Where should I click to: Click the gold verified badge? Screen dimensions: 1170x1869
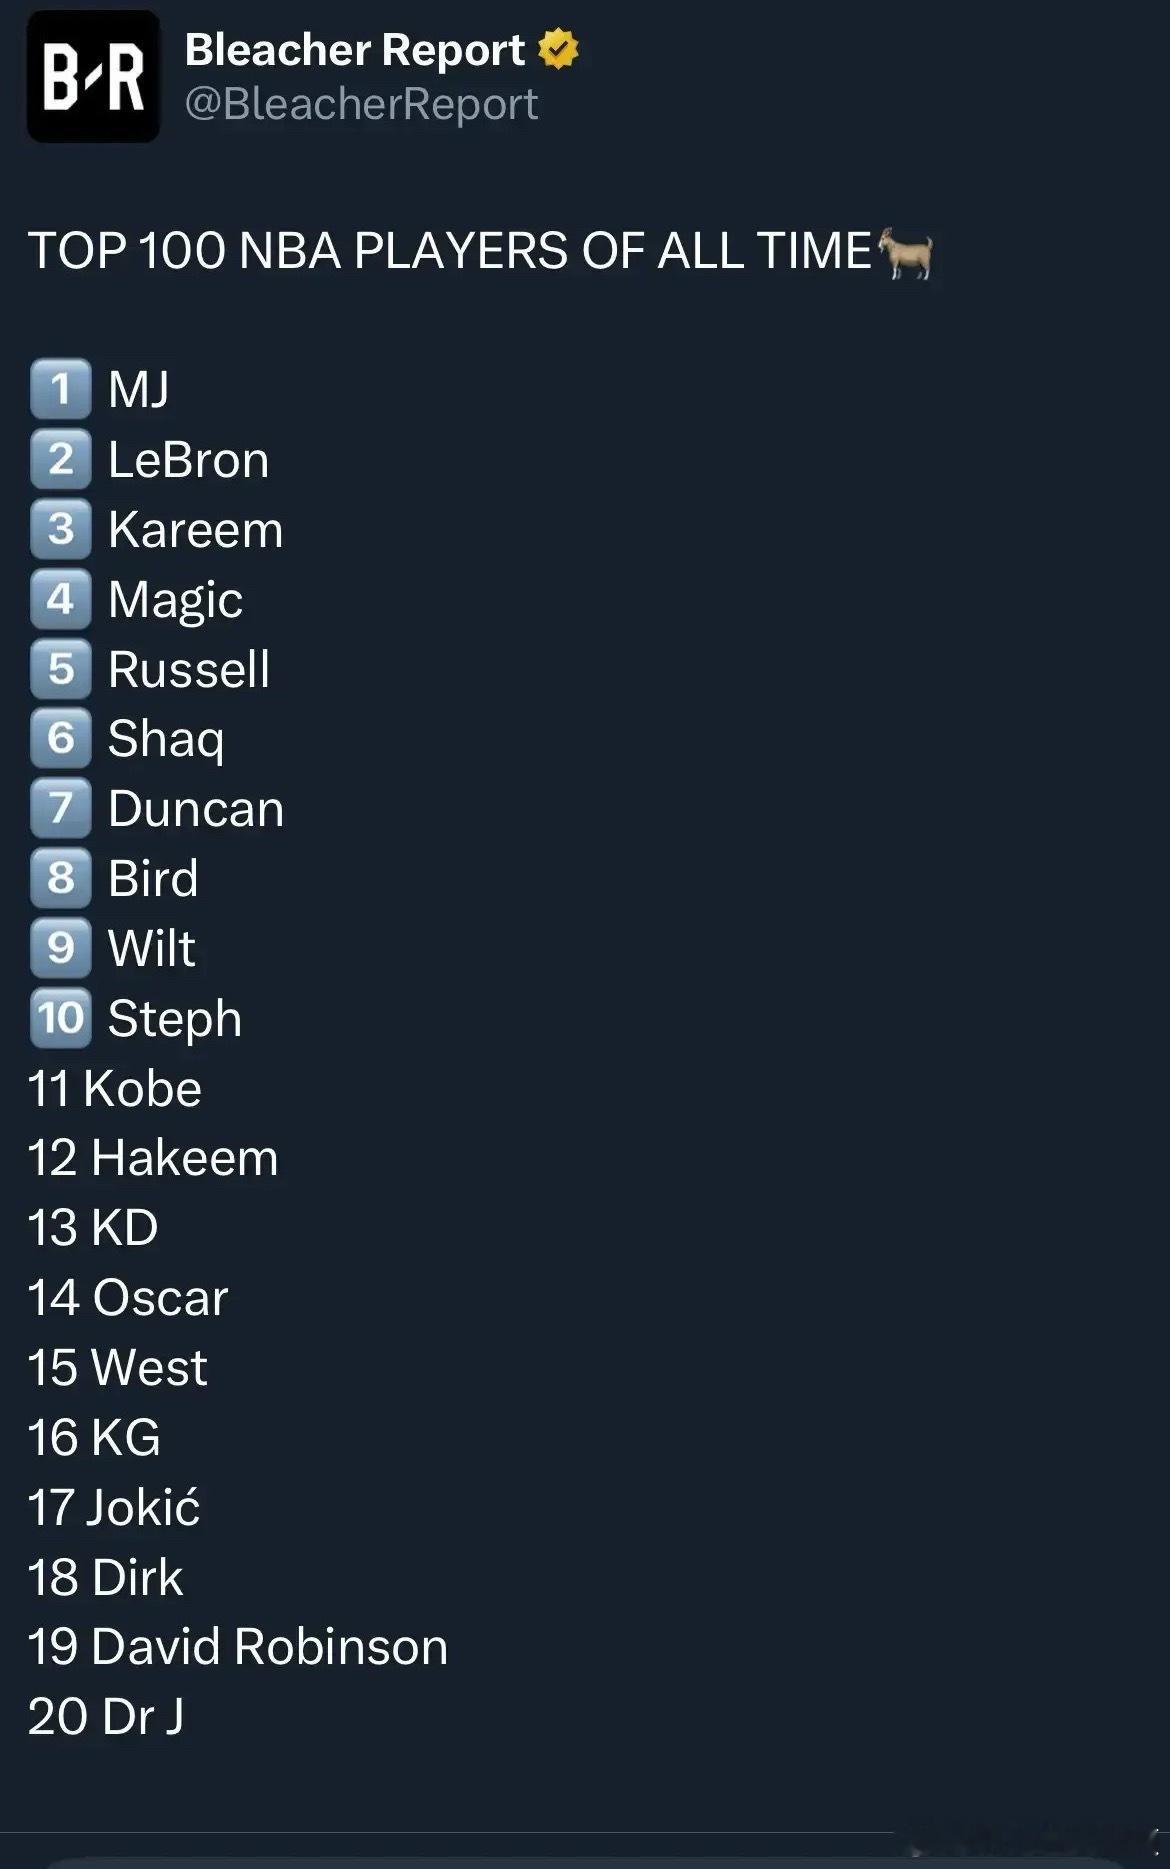click(558, 50)
